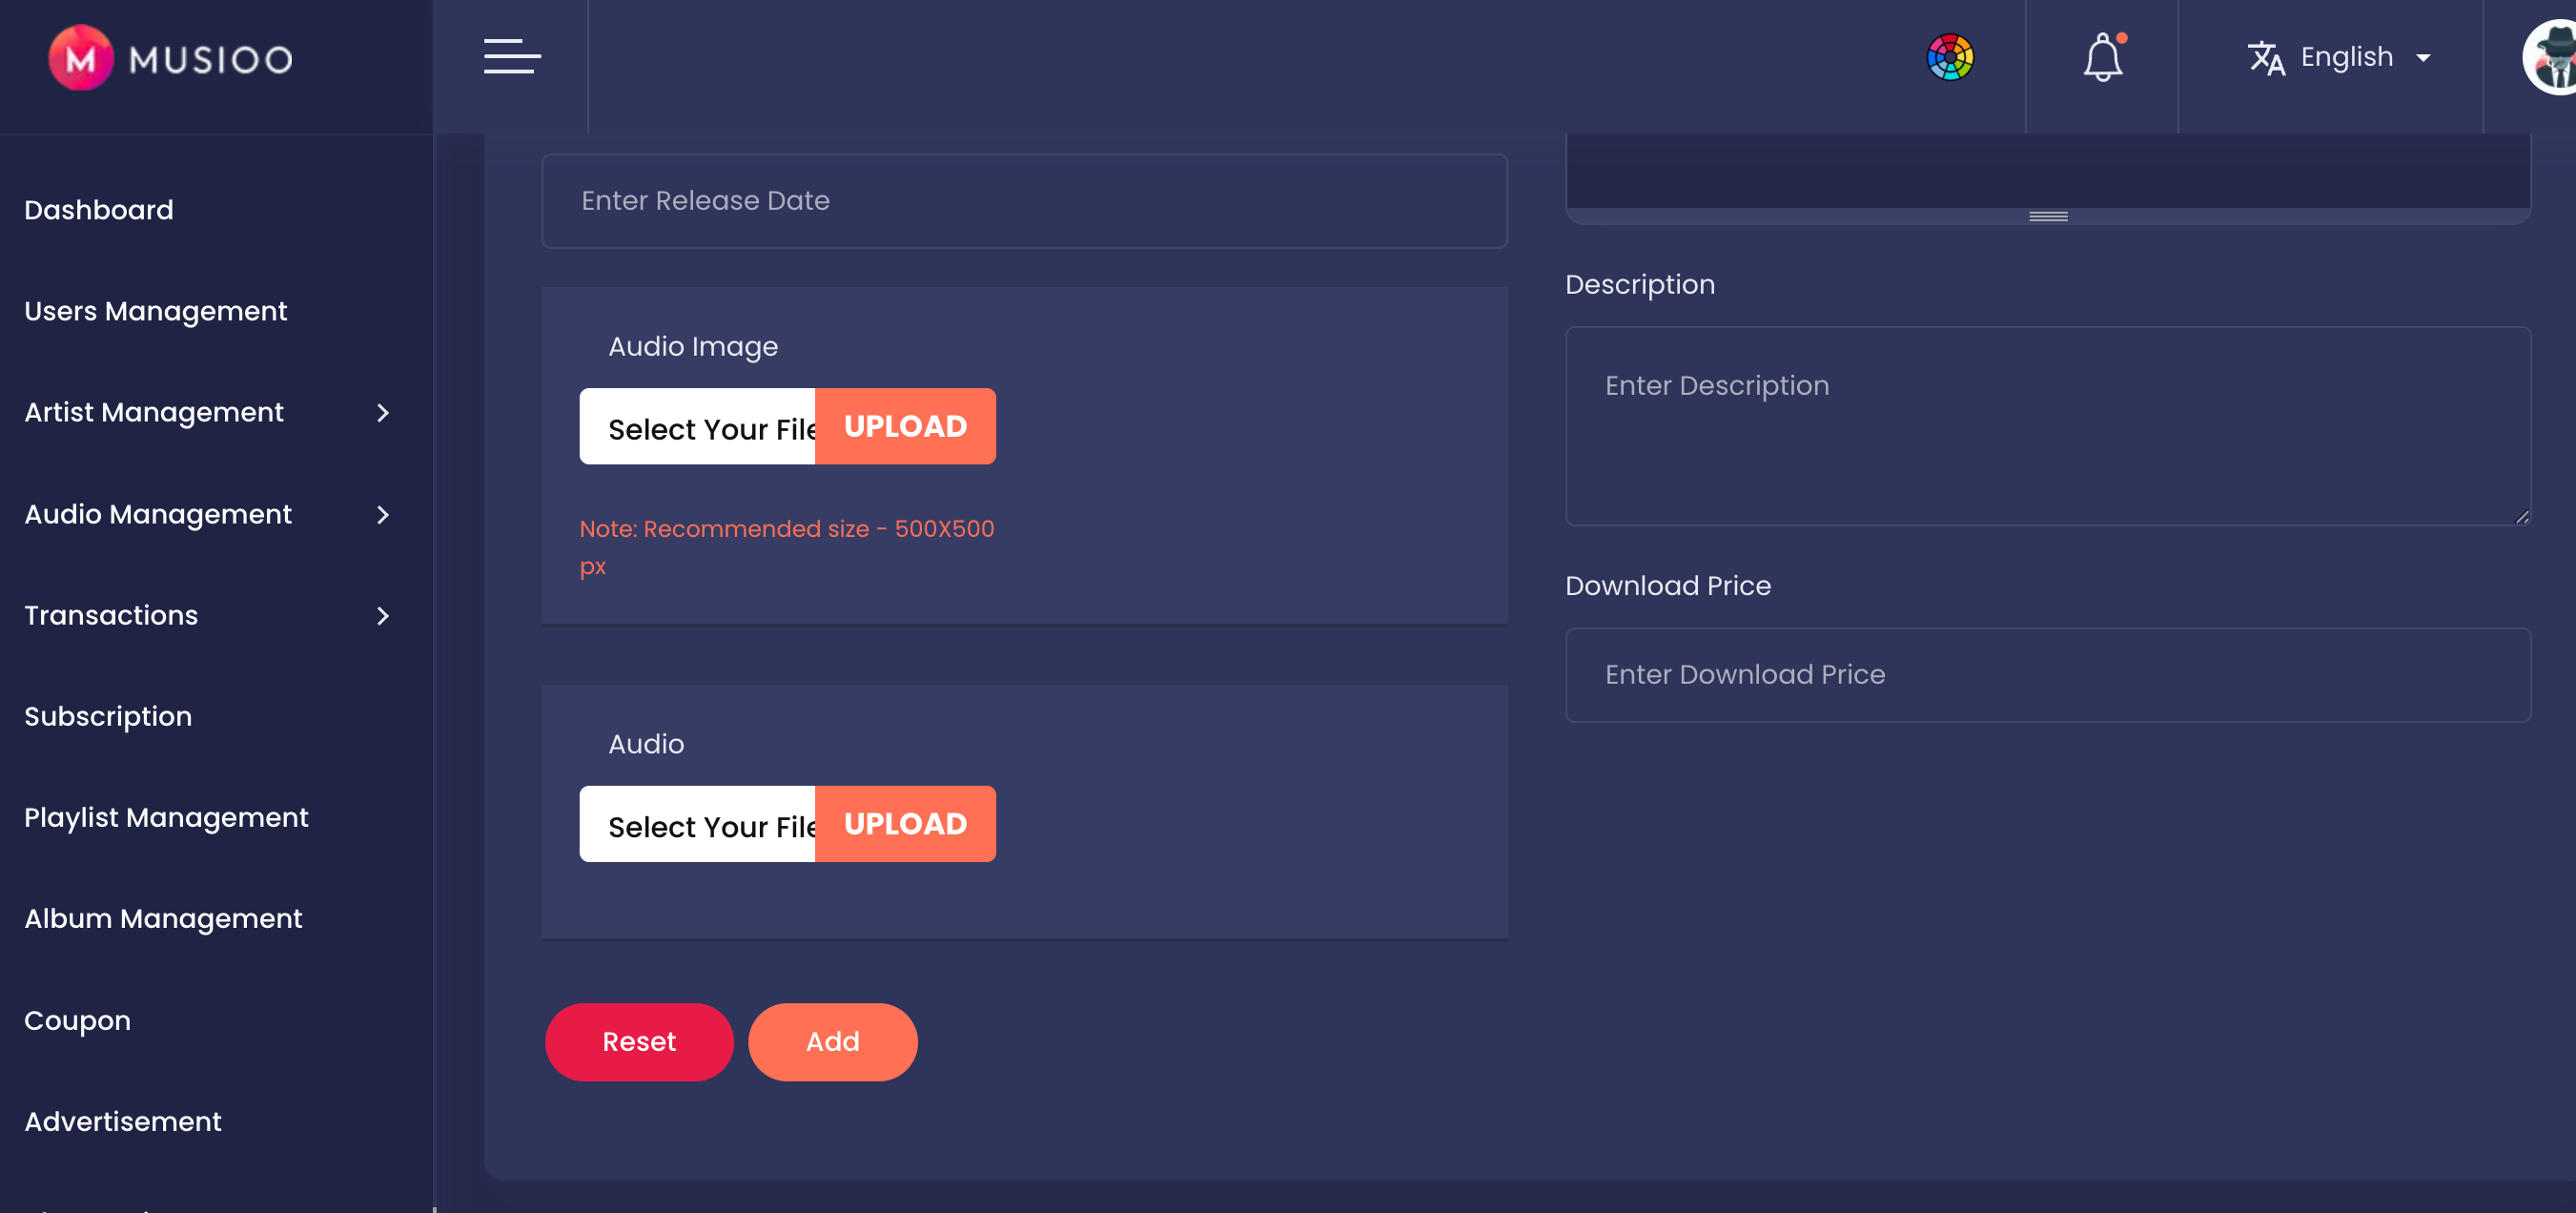Screen dimensions: 2576x1213
Task: Open Users Management
Action: [x=155, y=311]
